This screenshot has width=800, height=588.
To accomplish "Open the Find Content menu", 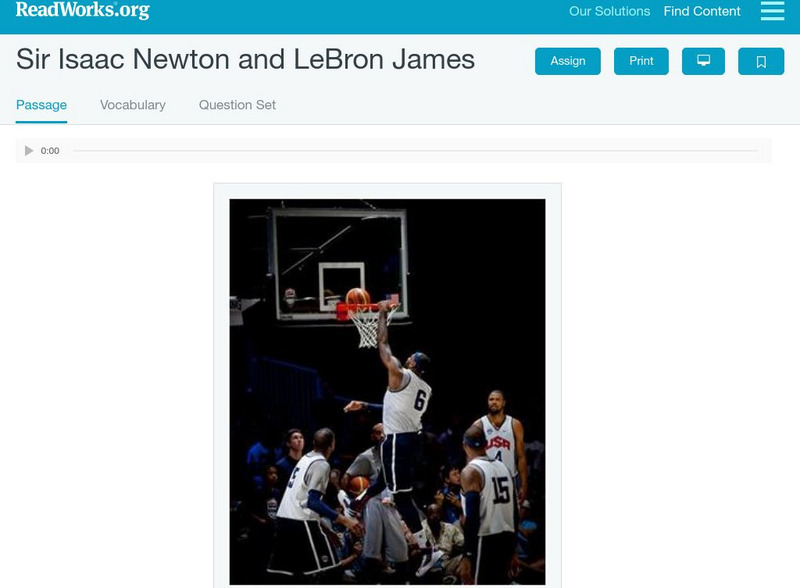I will 702,11.
